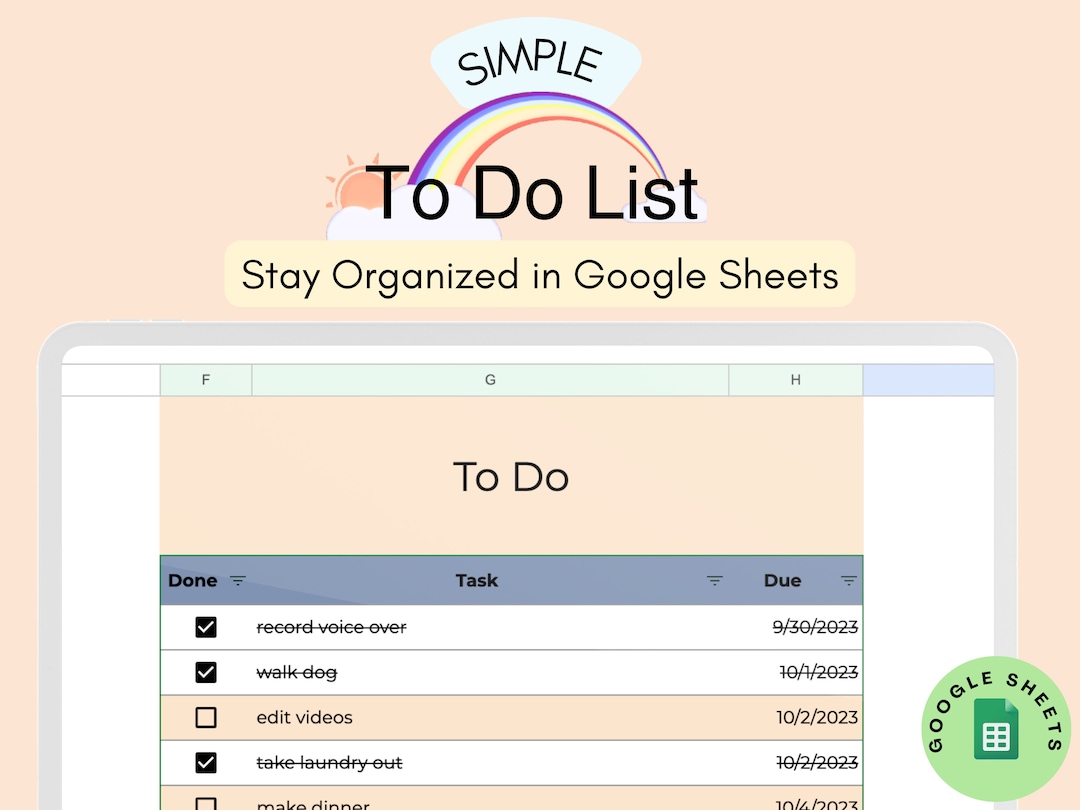This screenshot has width=1080, height=810.
Task: Uncheck the record voice over checkbox
Action: pos(205,627)
